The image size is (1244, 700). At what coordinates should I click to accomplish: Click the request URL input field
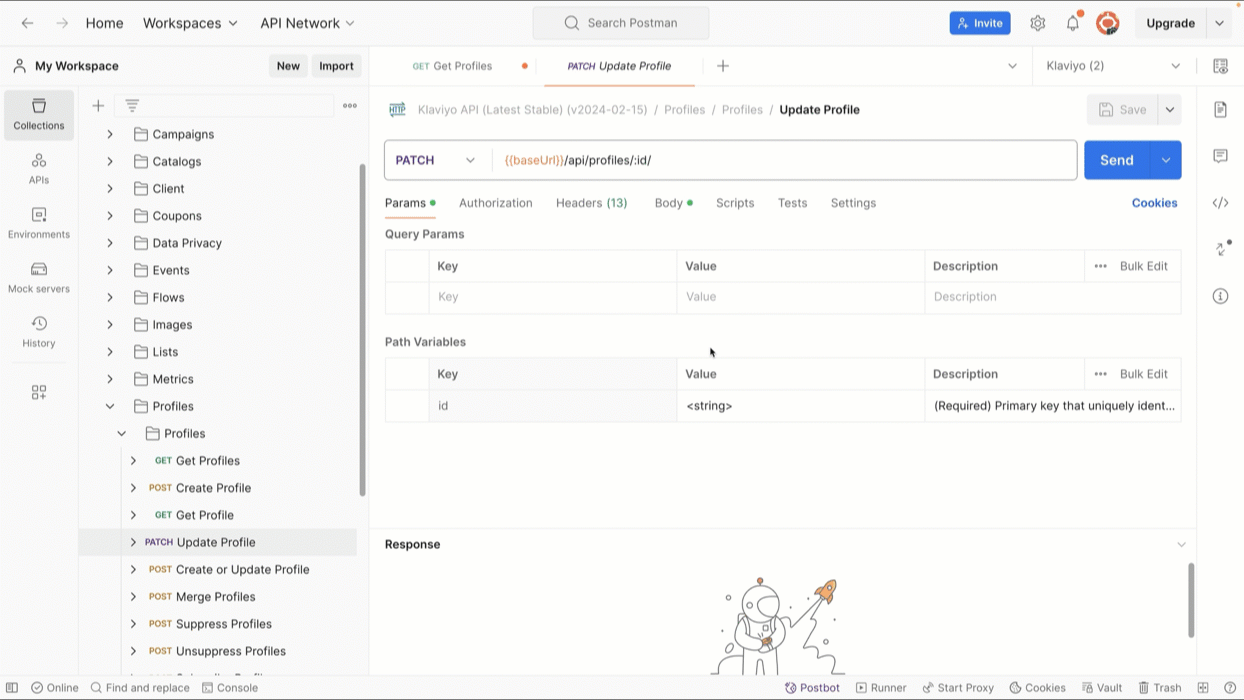tap(784, 160)
